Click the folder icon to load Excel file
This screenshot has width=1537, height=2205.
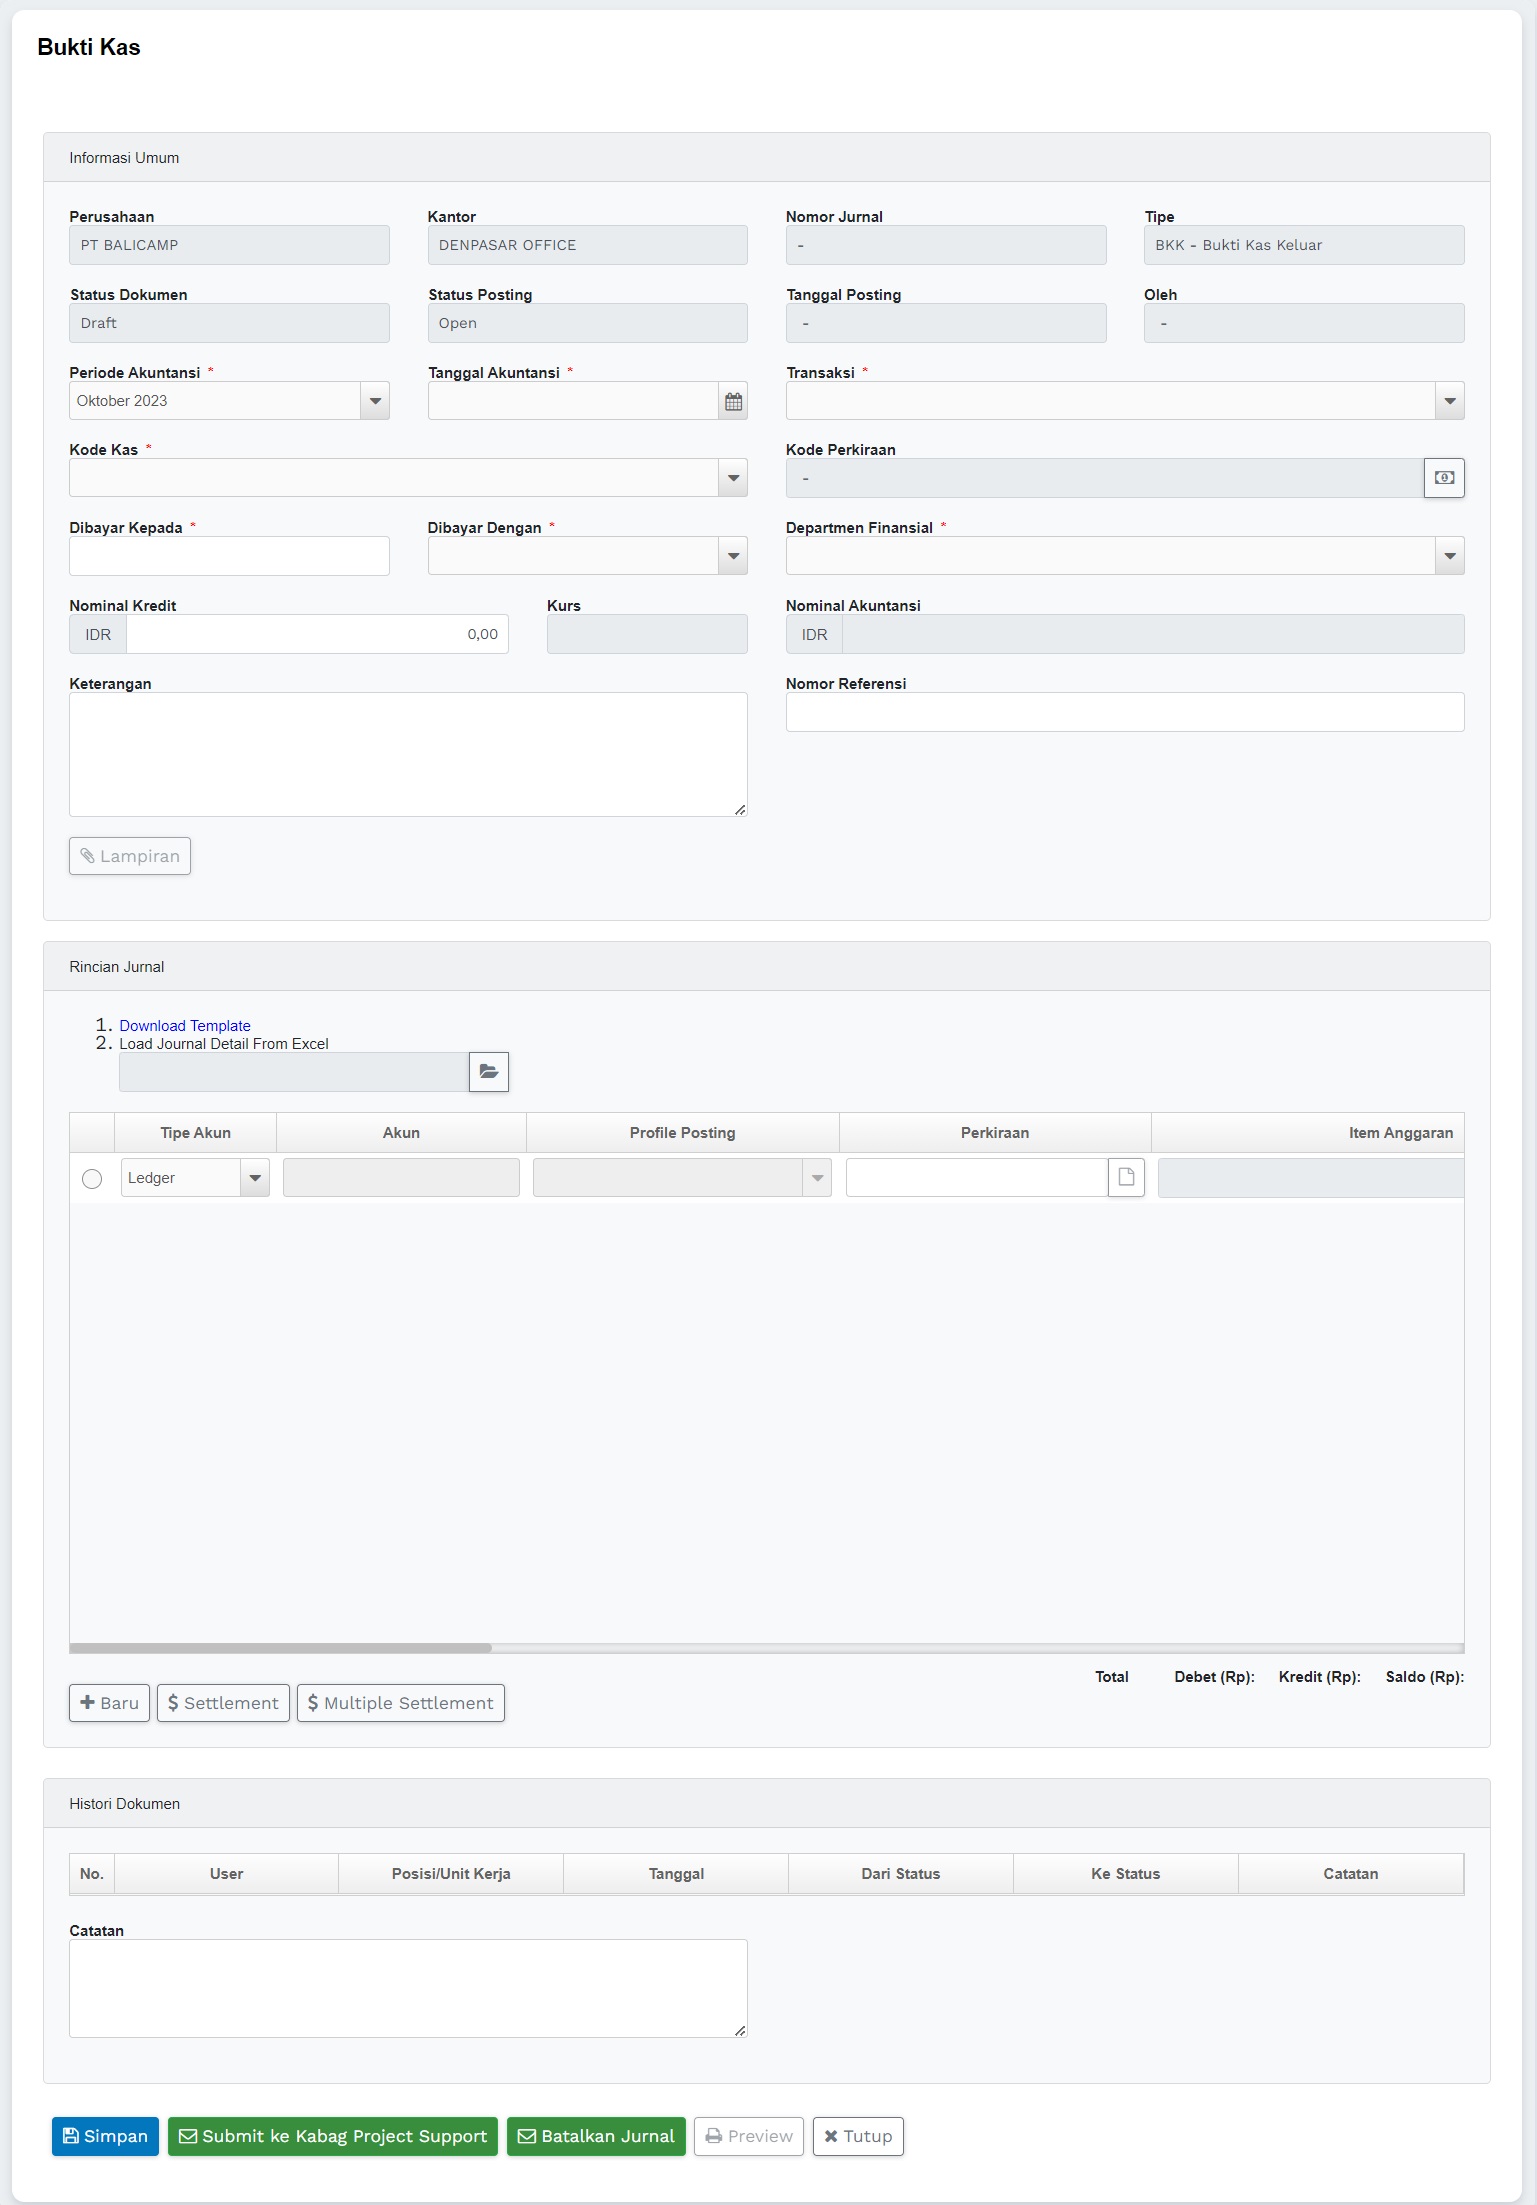[x=489, y=1072]
